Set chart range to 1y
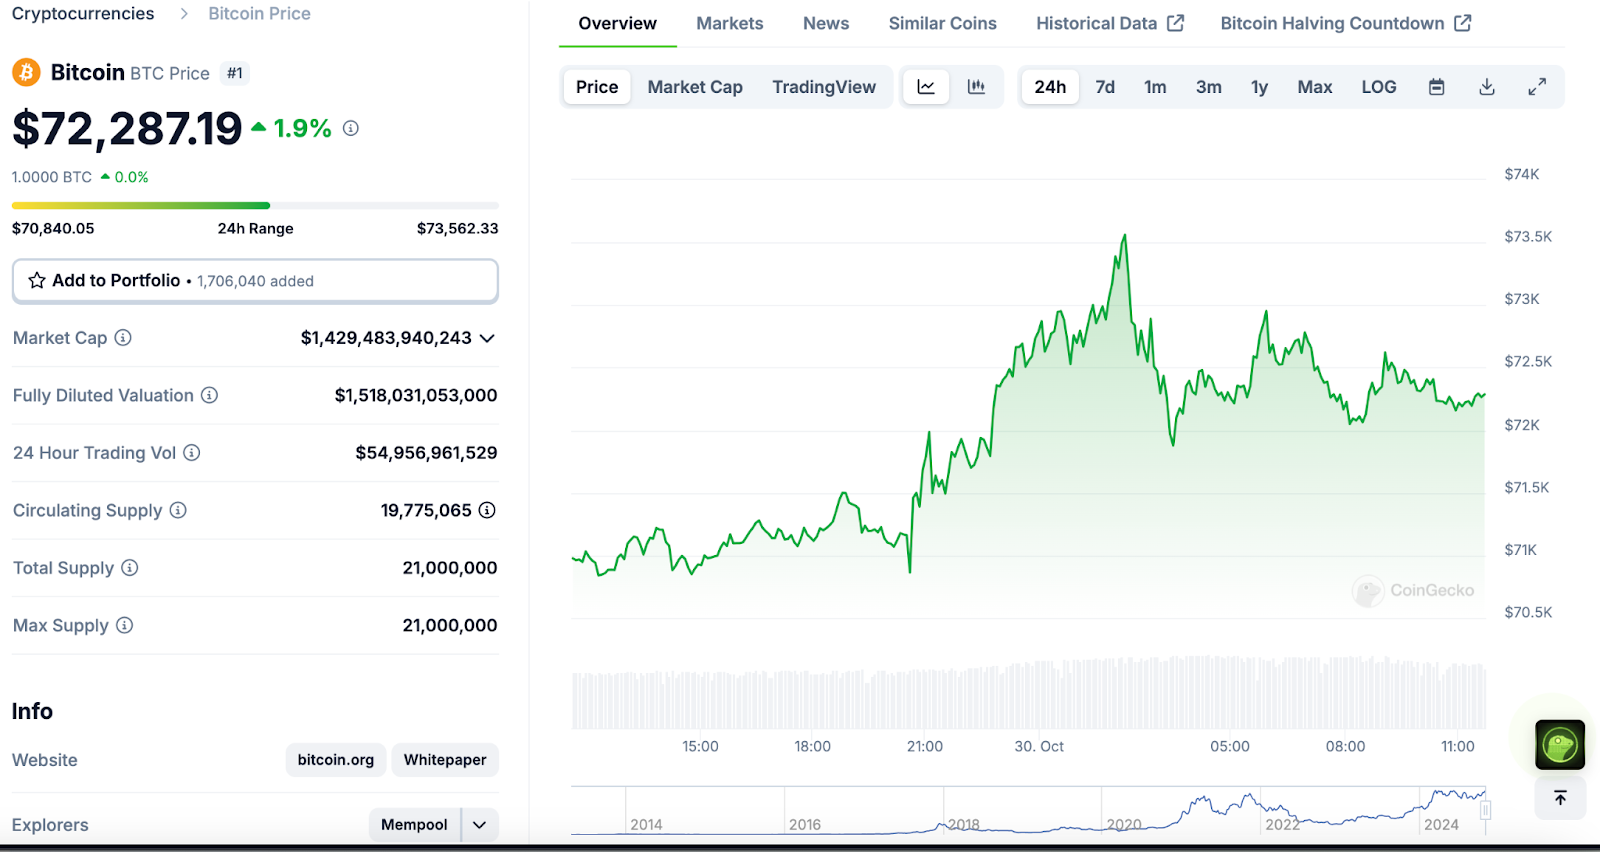 [1259, 87]
